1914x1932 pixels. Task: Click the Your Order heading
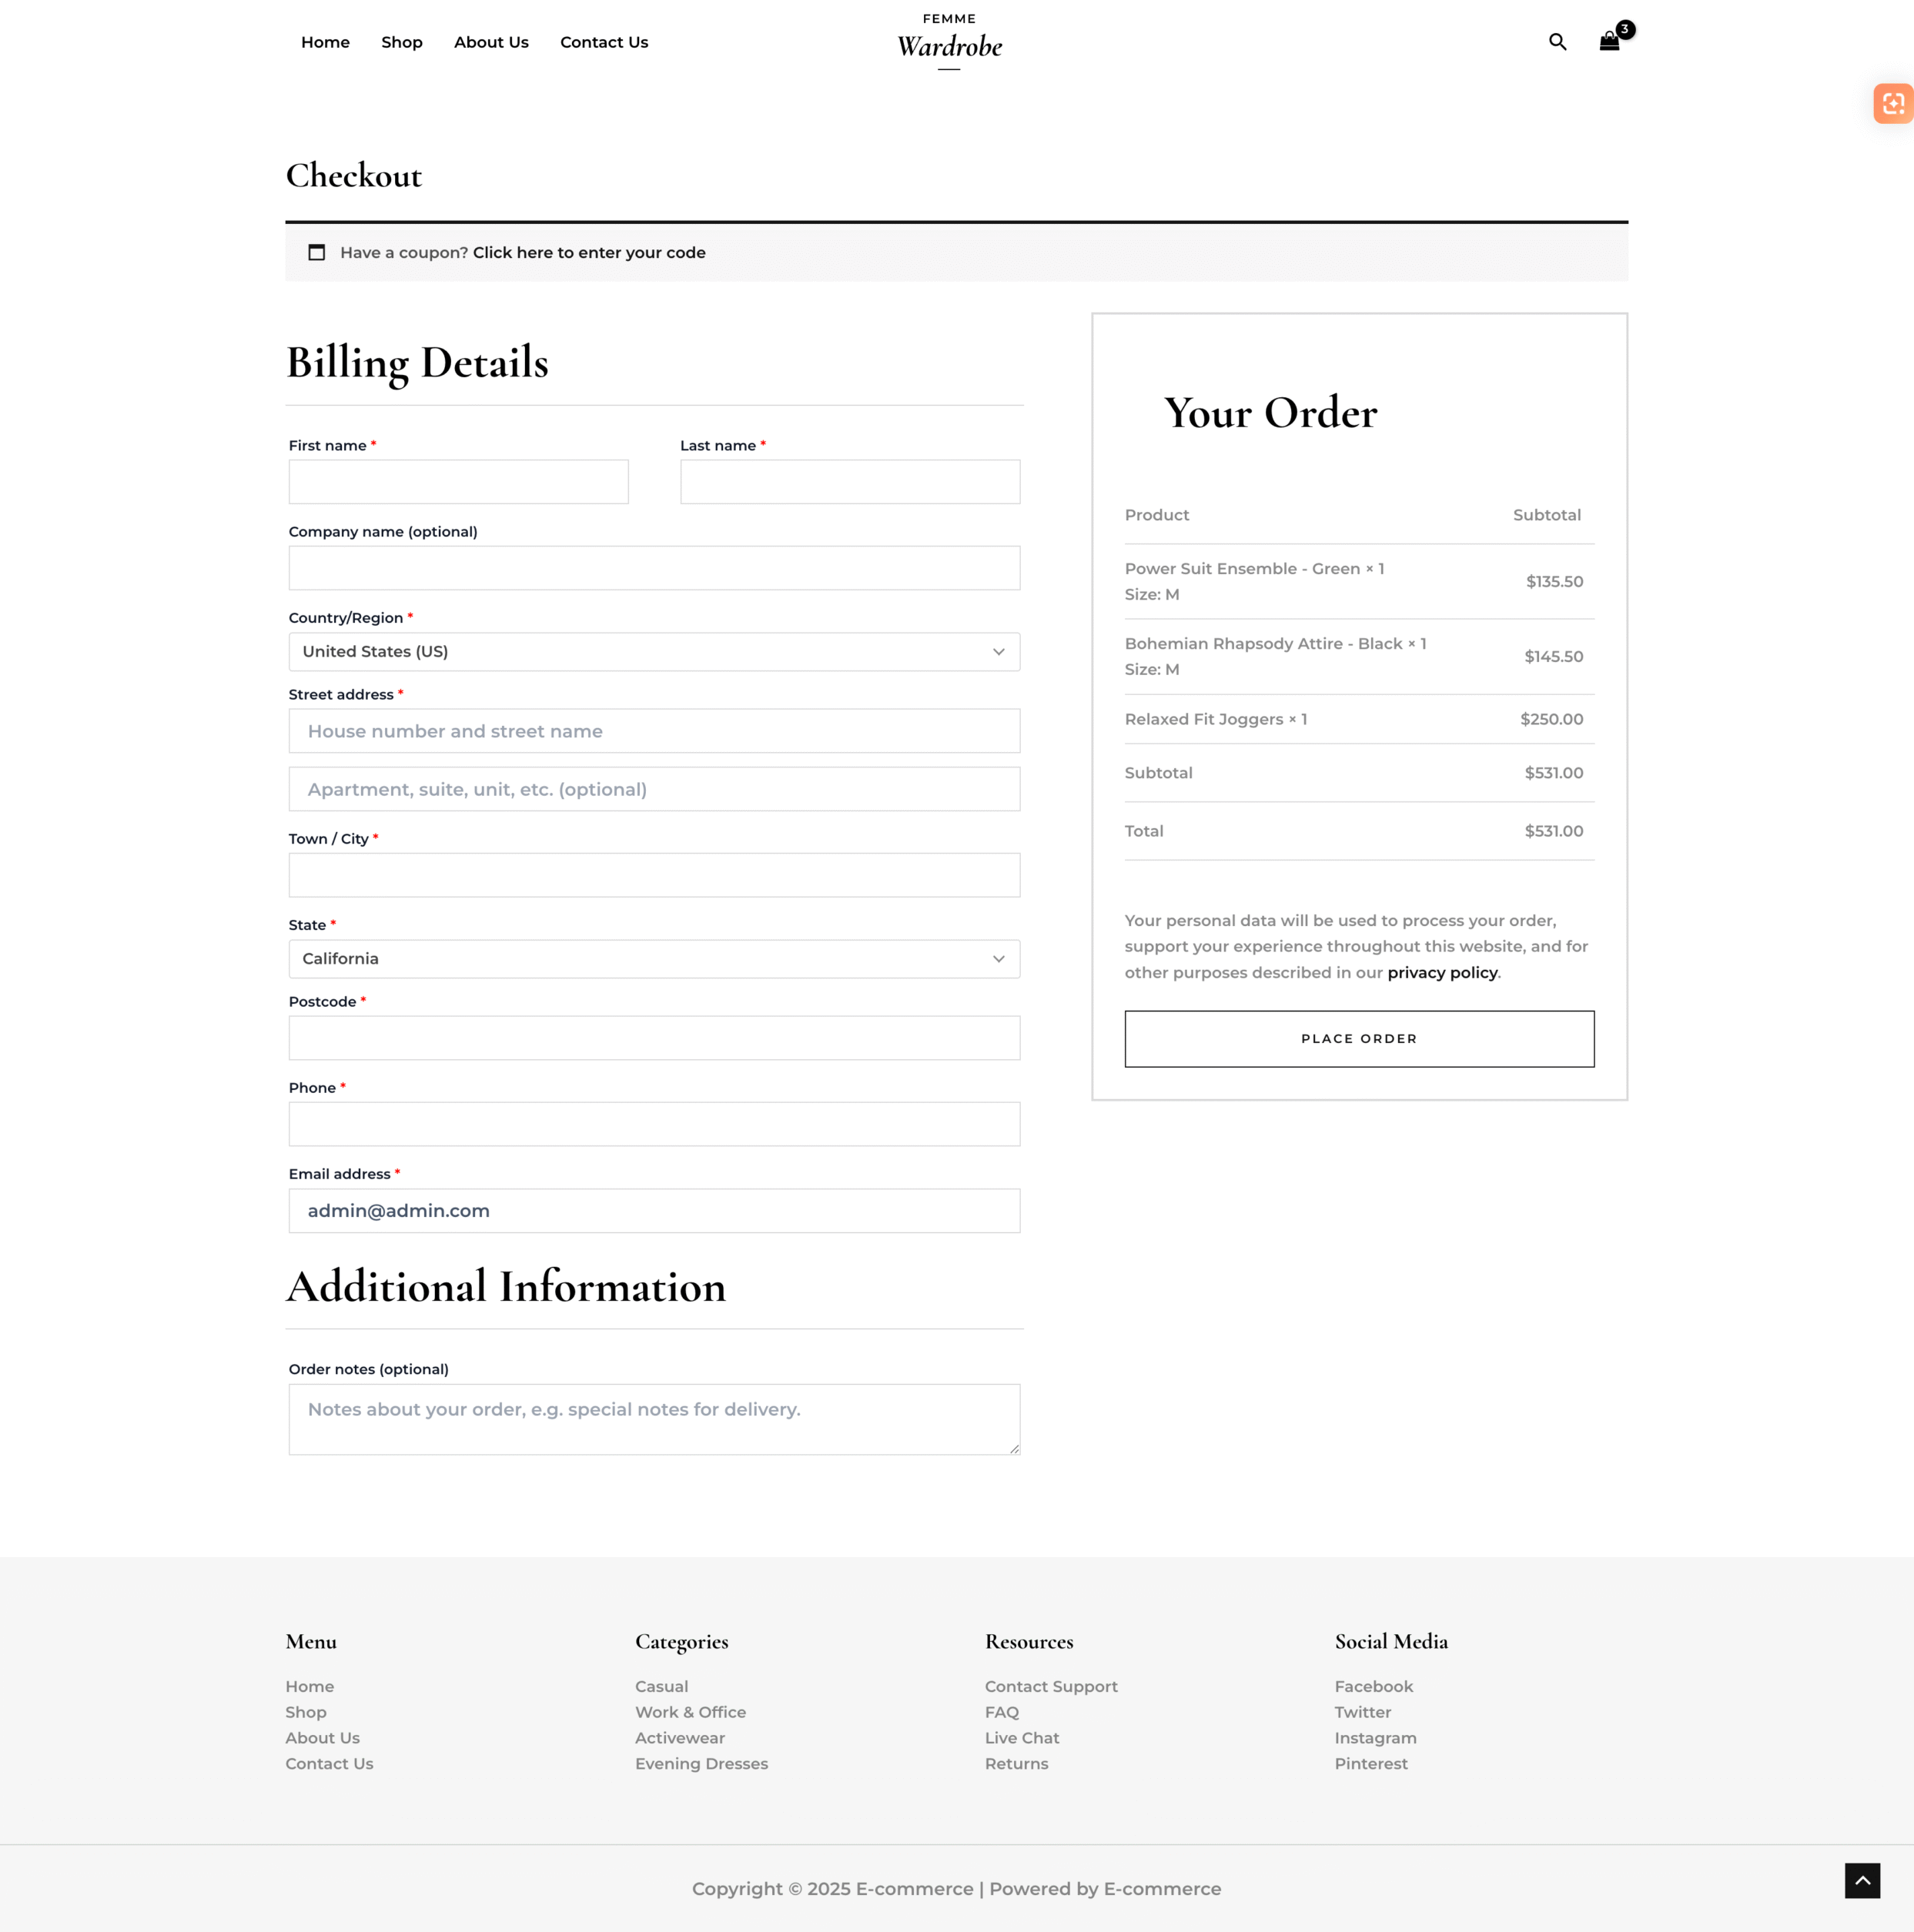click(1271, 413)
